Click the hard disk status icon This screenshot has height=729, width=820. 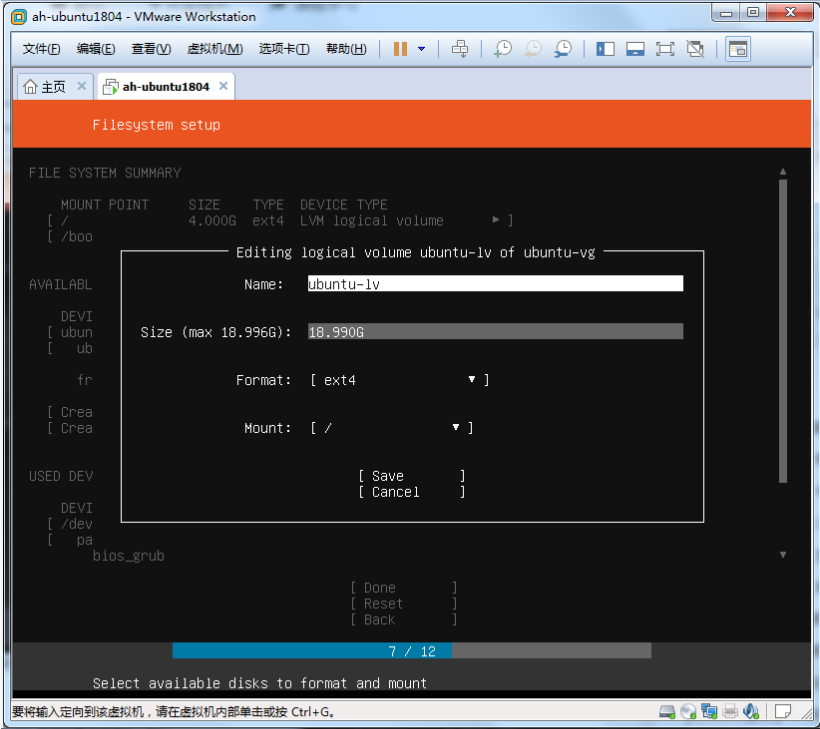click(667, 712)
